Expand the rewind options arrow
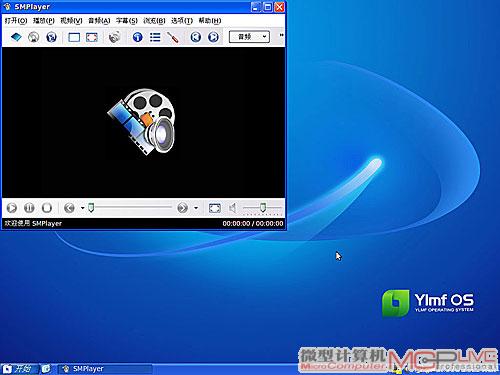The height and width of the screenshot is (375, 500). (82, 208)
